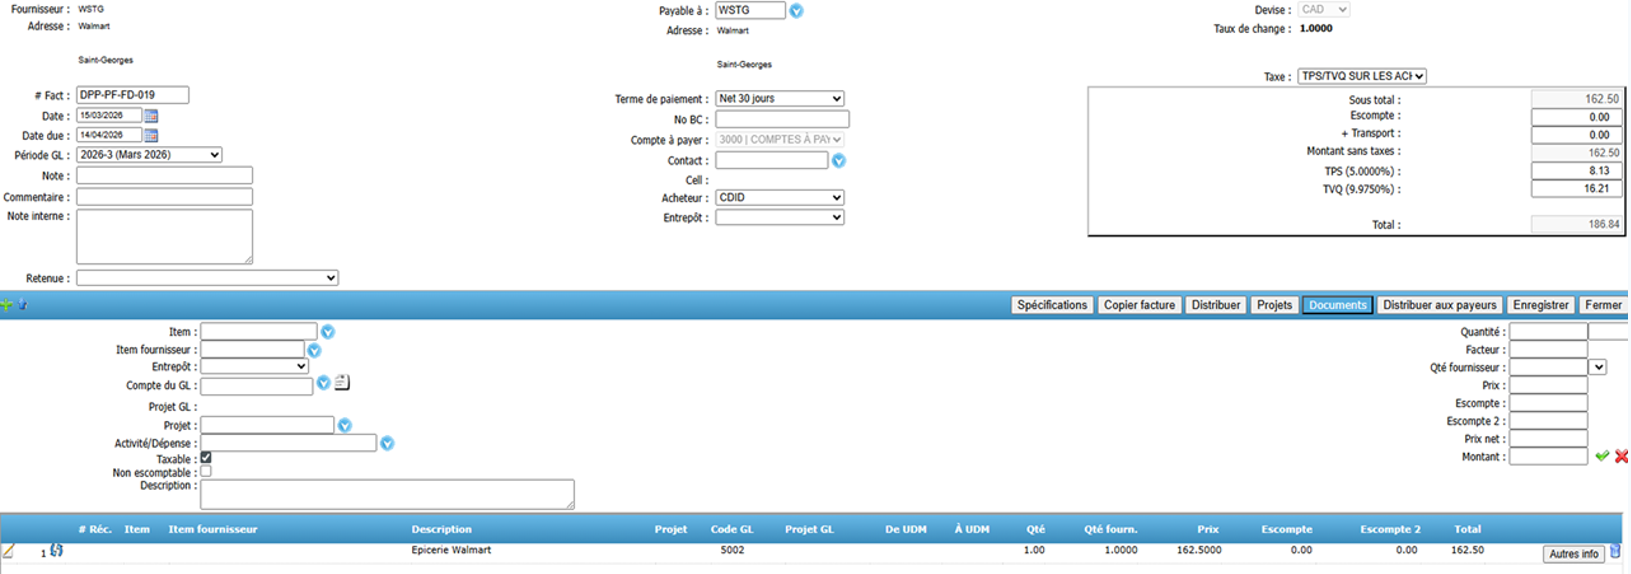Confirm the line with the green checkmark

(1602, 456)
